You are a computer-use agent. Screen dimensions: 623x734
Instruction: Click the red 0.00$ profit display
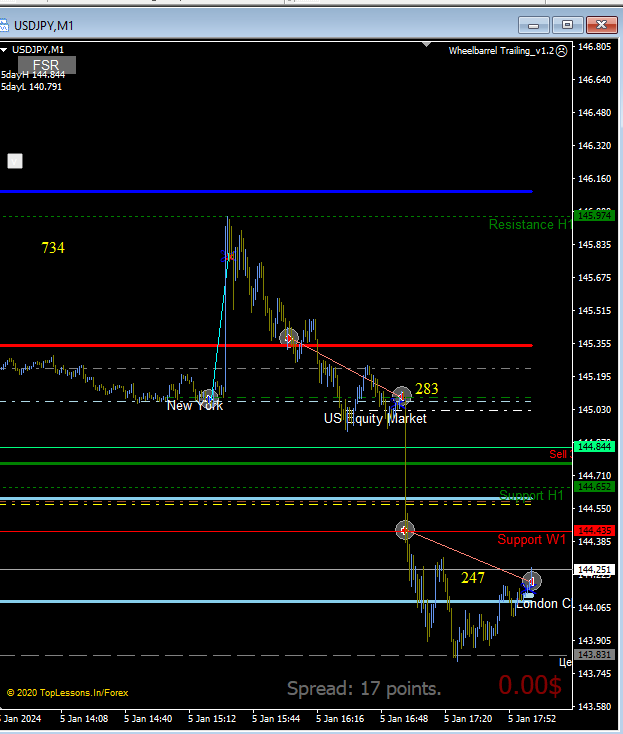click(530, 685)
